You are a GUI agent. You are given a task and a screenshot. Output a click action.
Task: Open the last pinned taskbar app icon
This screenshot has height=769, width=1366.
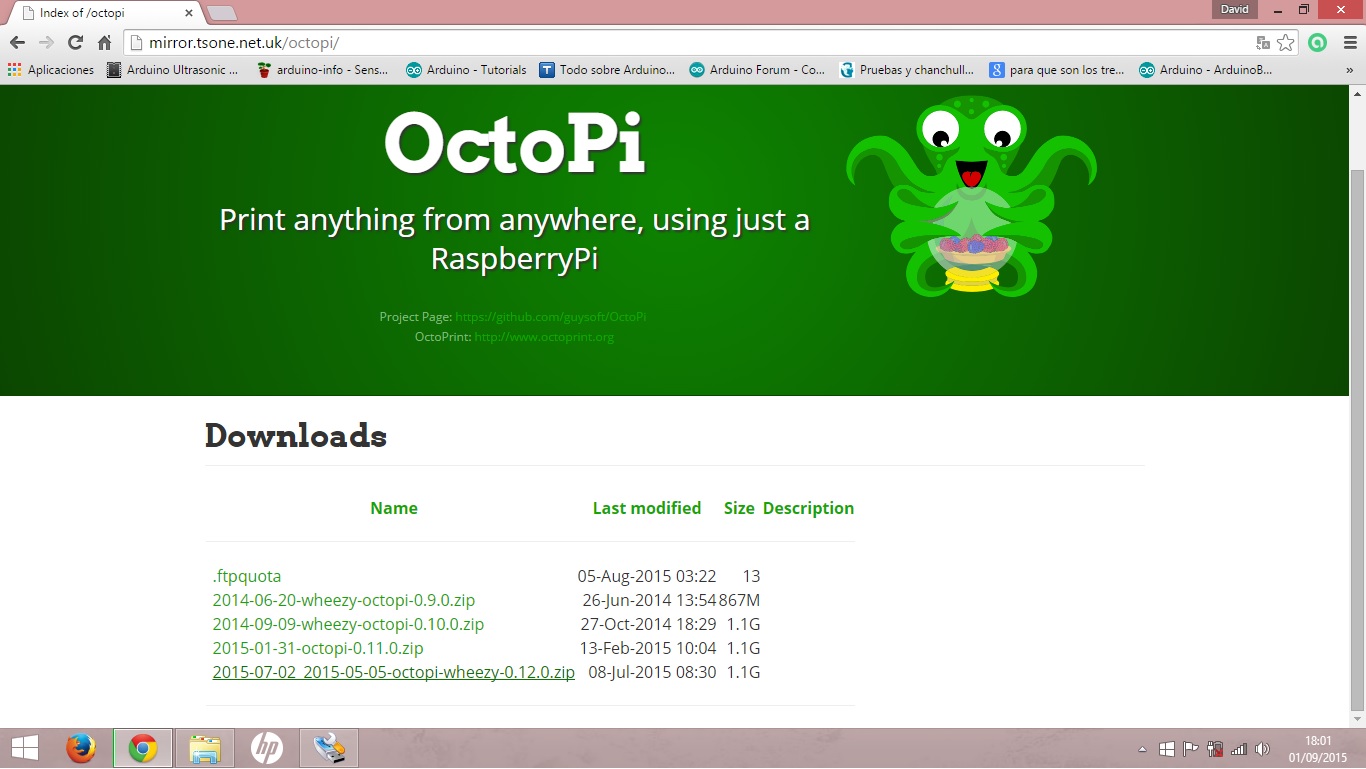click(x=329, y=748)
